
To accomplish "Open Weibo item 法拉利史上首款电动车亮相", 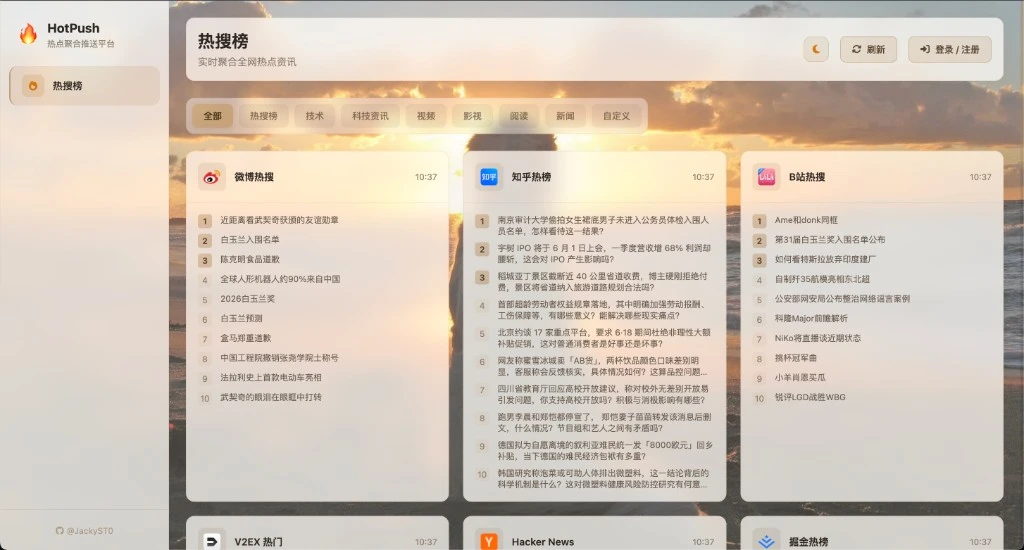I will coord(271,378).
